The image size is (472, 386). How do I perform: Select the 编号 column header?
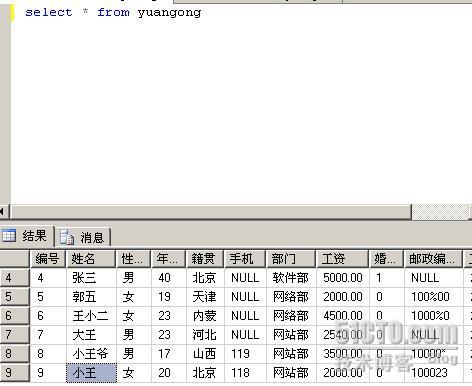click(48, 259)
